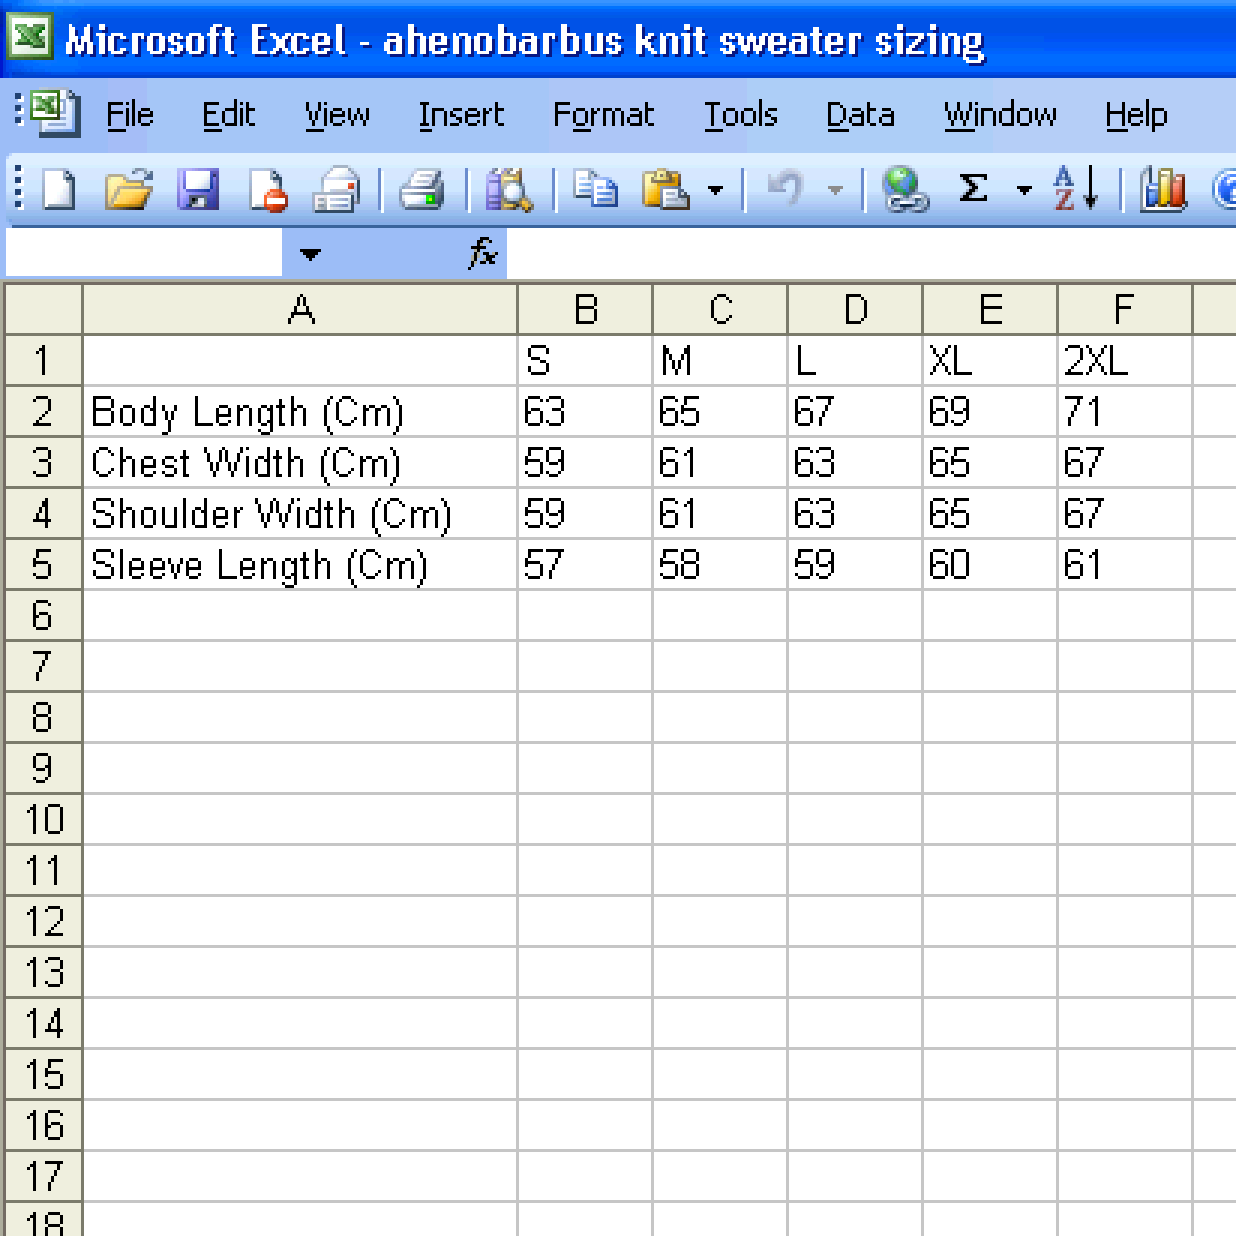Viewport: 1236px width, 1236px height.
Task: Open the Data menu
Action: tap(860, 115)
